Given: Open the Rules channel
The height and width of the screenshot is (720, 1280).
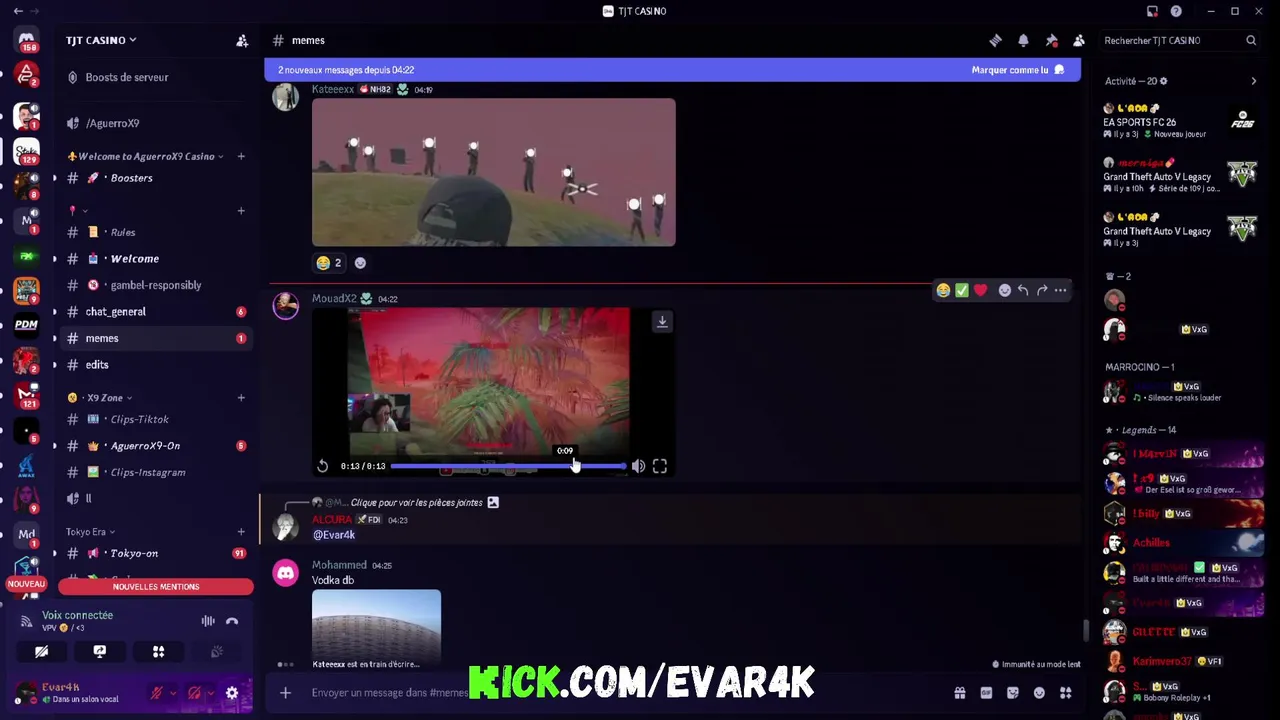Looking at the screenshot, I should (x=155, y=232).
